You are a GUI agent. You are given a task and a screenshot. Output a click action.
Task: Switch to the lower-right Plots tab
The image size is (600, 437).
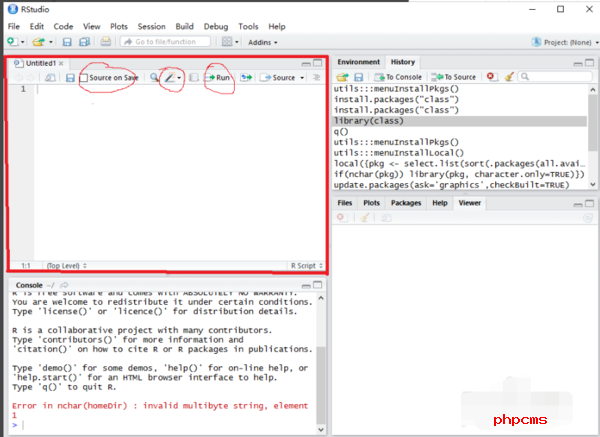coord(371,203)
